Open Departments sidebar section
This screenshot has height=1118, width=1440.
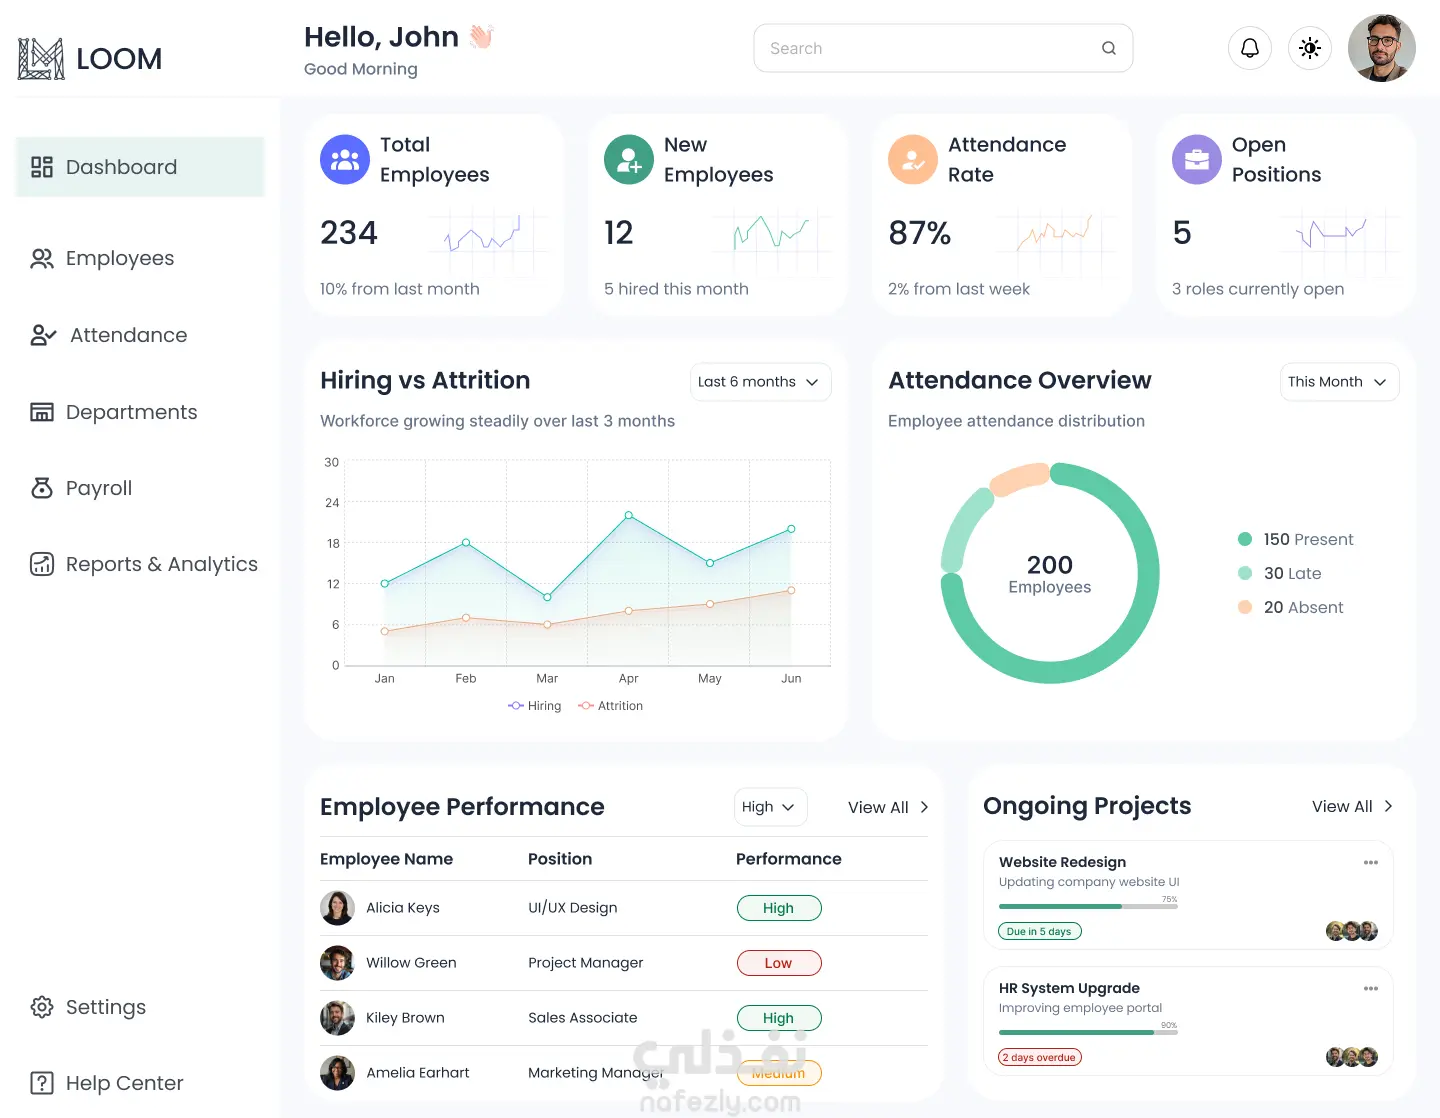[114, 412]
